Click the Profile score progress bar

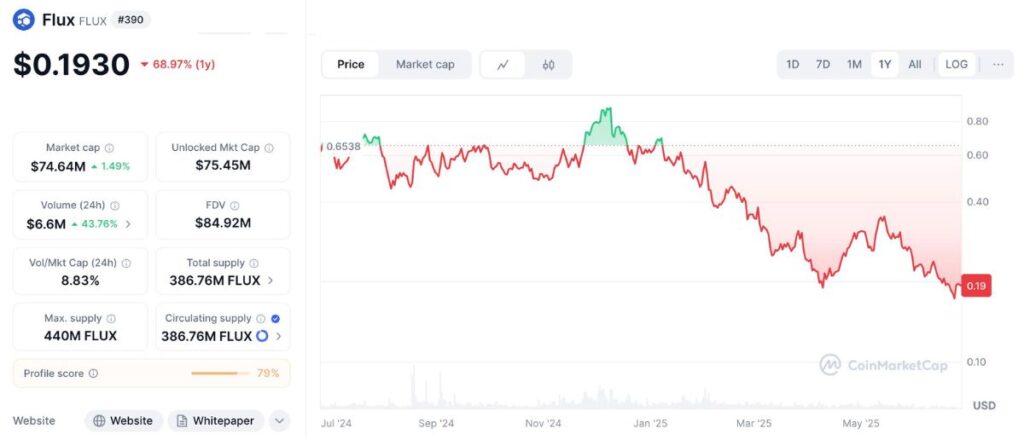pos(220,374)
